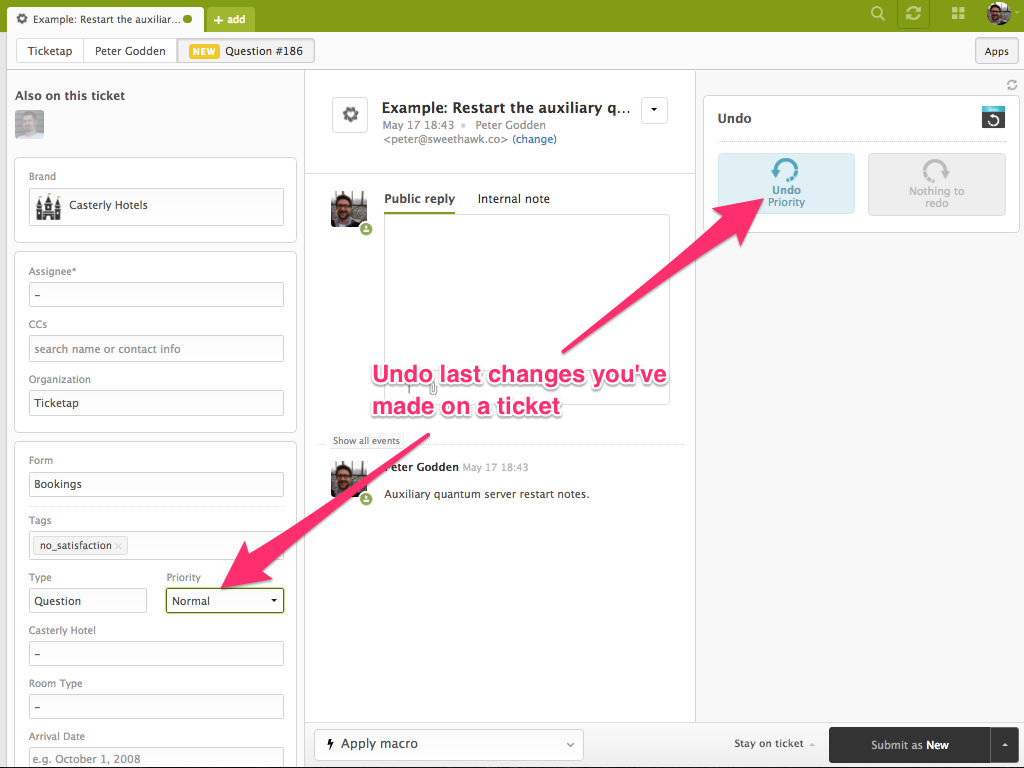Expand Submit as options arrow
1024x768 pixels.
[1004, 744]
